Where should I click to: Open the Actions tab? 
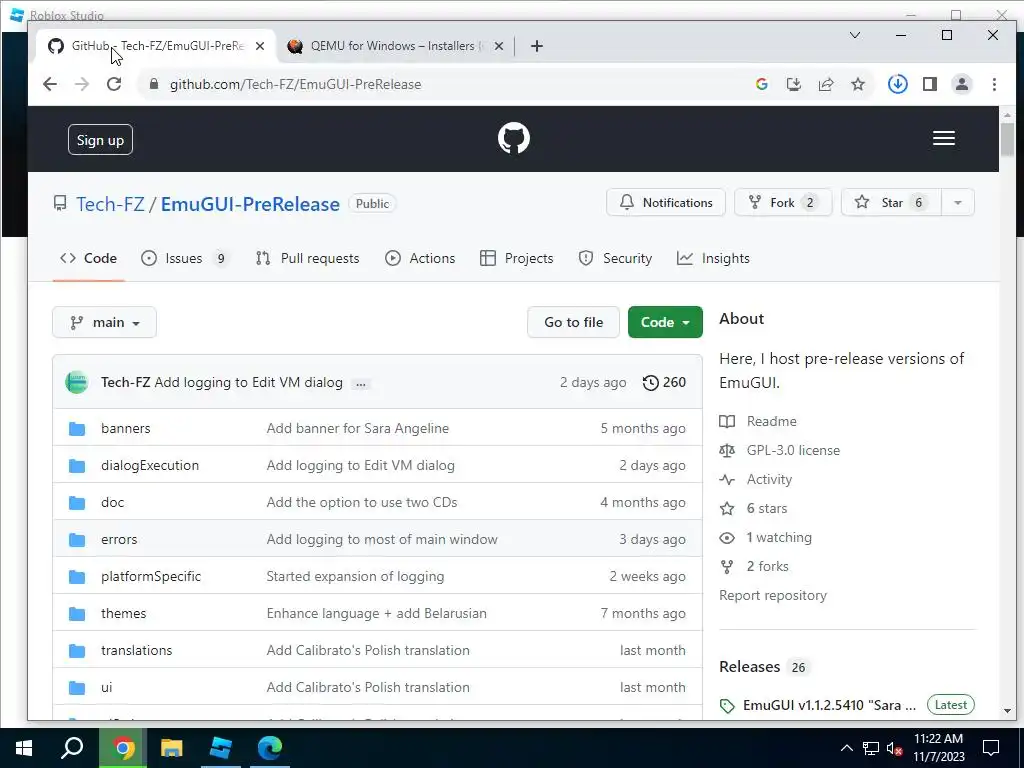click(x=420, y=259)
